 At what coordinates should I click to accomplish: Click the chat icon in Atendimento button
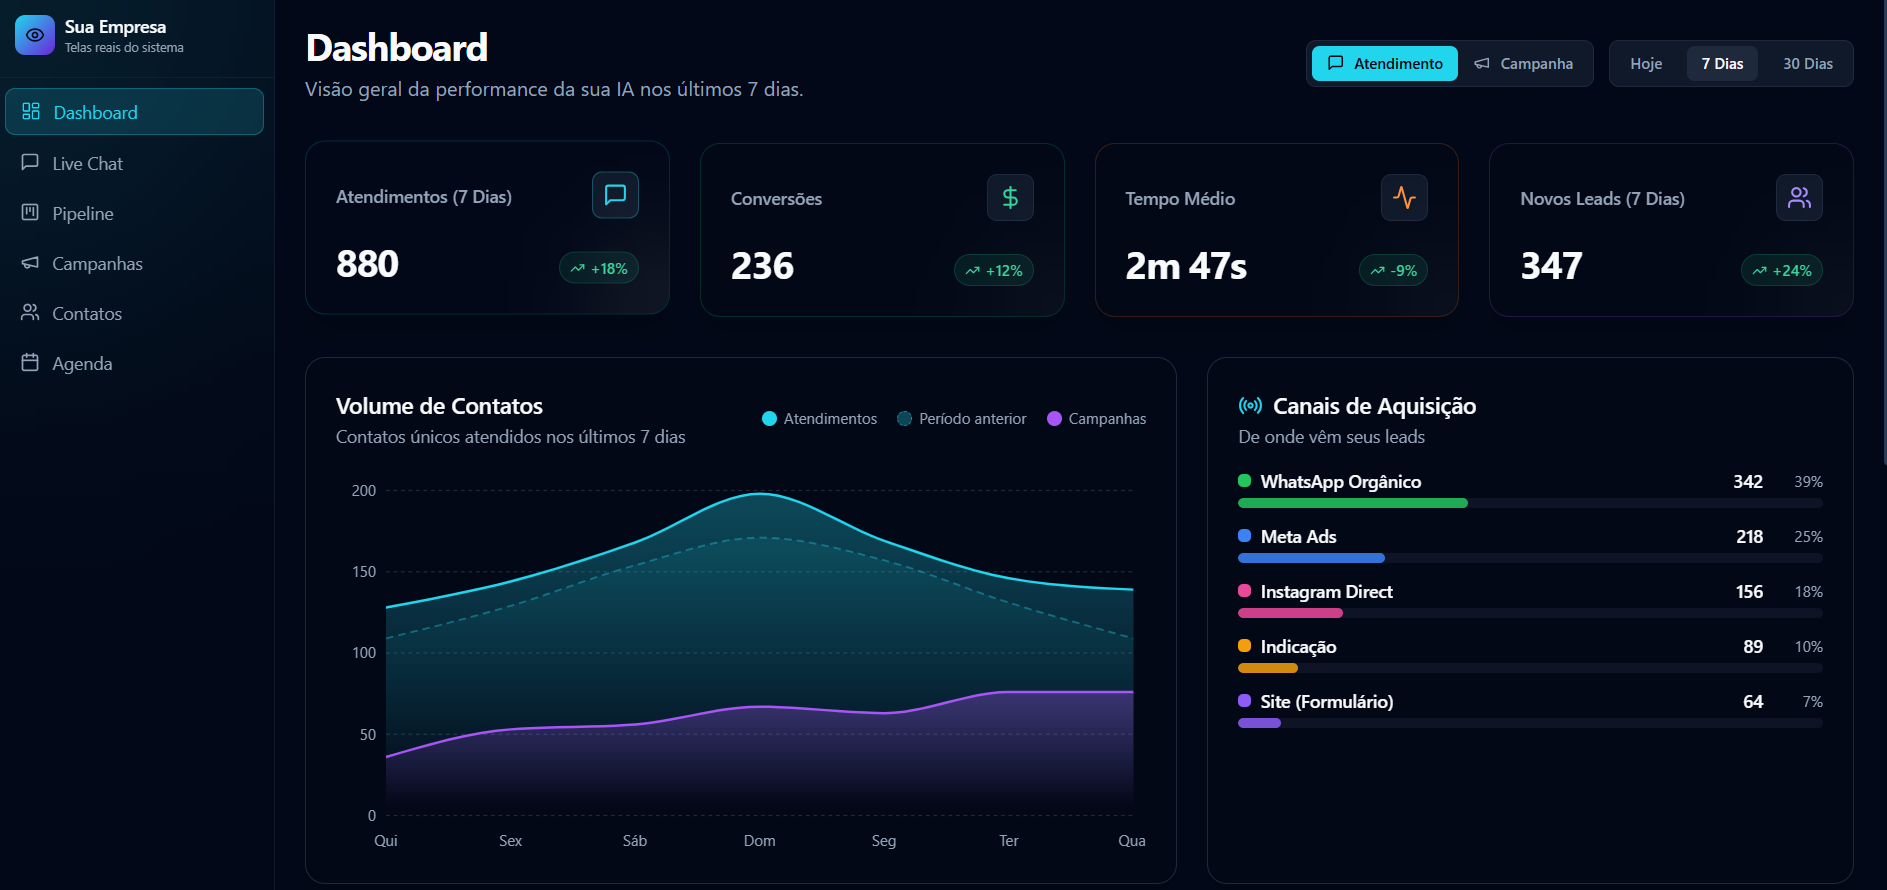1335,63
